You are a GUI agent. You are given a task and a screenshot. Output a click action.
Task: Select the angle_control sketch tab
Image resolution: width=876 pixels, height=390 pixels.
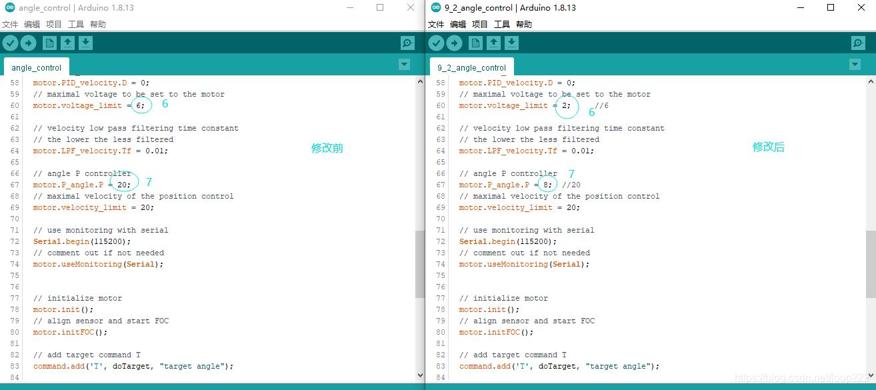tap(36, 68)
